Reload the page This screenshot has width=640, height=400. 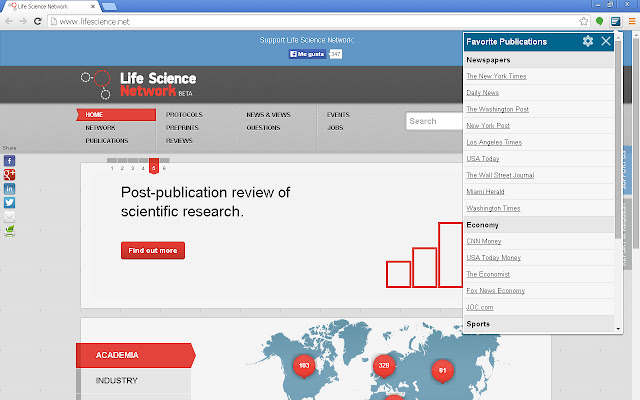pyautogui.click(x=38, y=21)
